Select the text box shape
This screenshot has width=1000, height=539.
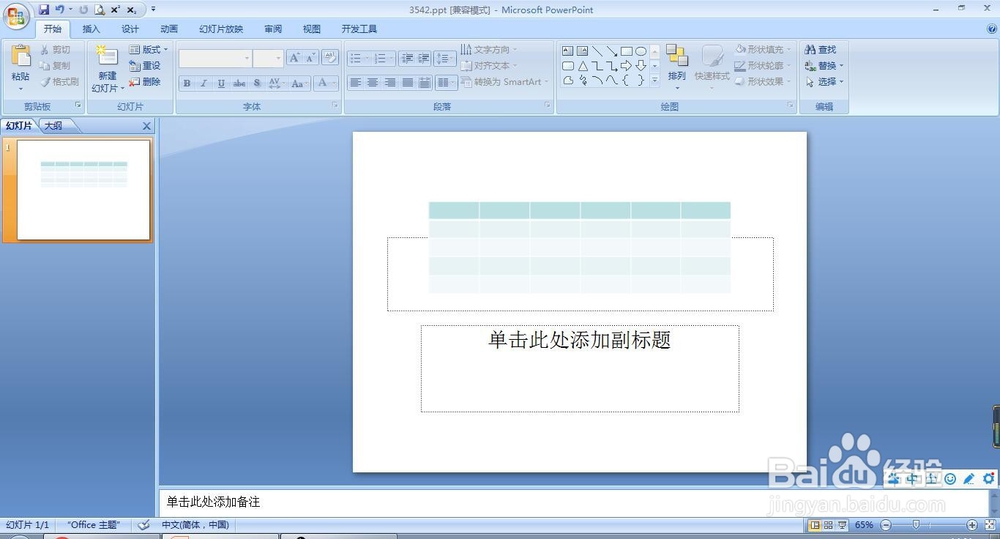[568, 51]
